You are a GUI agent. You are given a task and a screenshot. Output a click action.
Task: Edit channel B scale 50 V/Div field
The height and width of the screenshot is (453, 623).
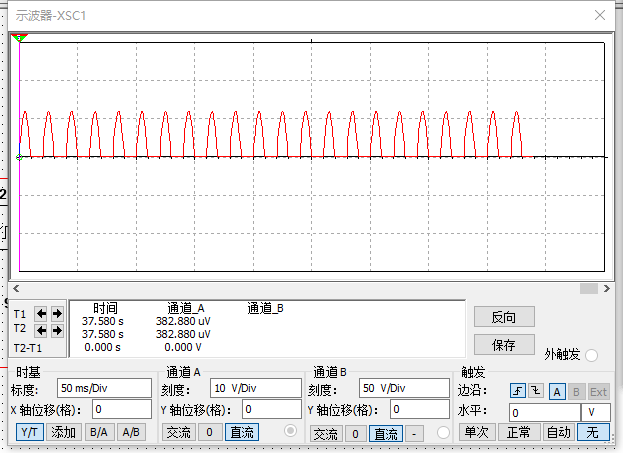pos(404,388)
